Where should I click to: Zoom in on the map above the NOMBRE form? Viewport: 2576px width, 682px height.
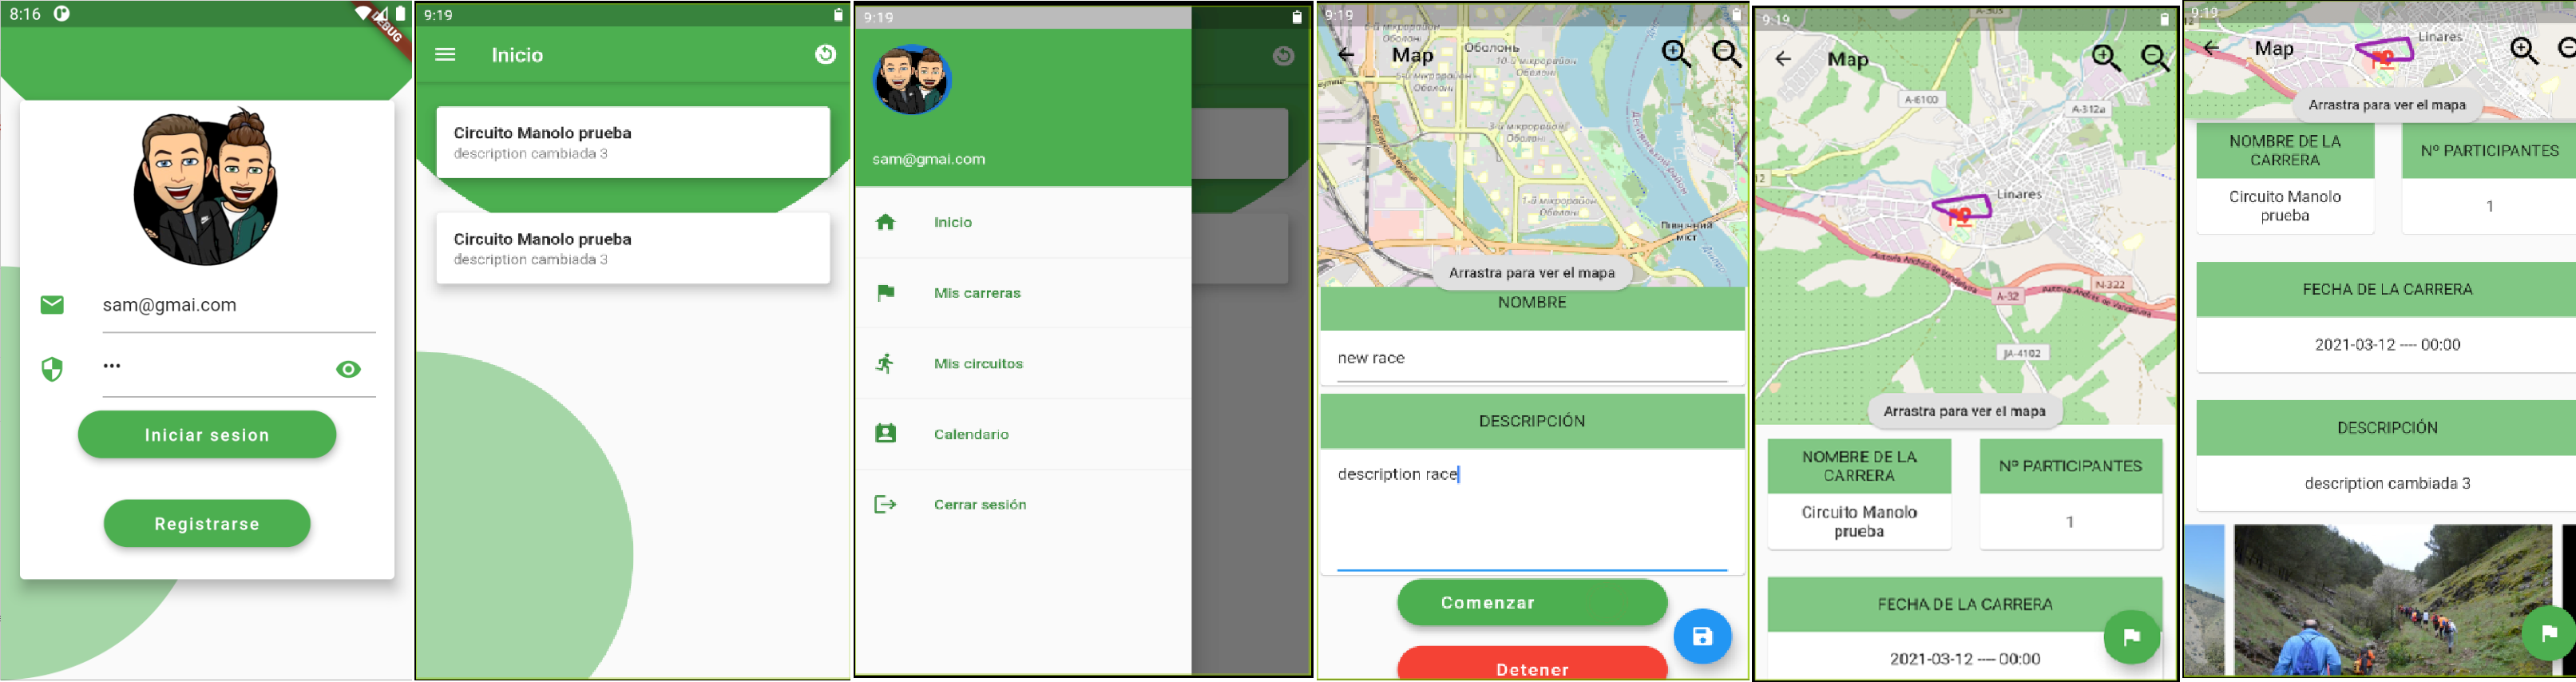tap(1676, 54)
